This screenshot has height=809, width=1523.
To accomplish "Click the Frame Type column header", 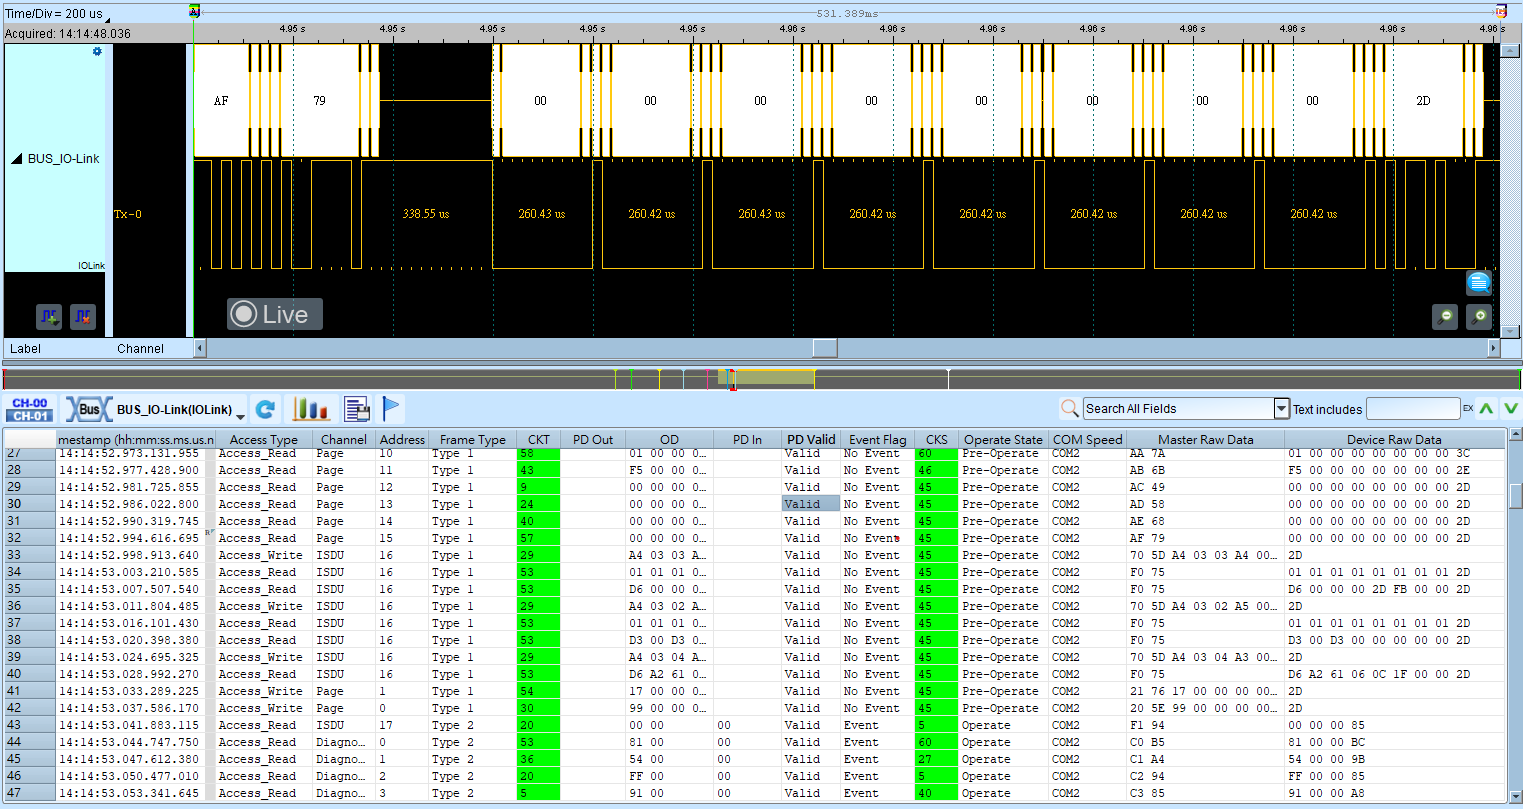I will point(473,440).
